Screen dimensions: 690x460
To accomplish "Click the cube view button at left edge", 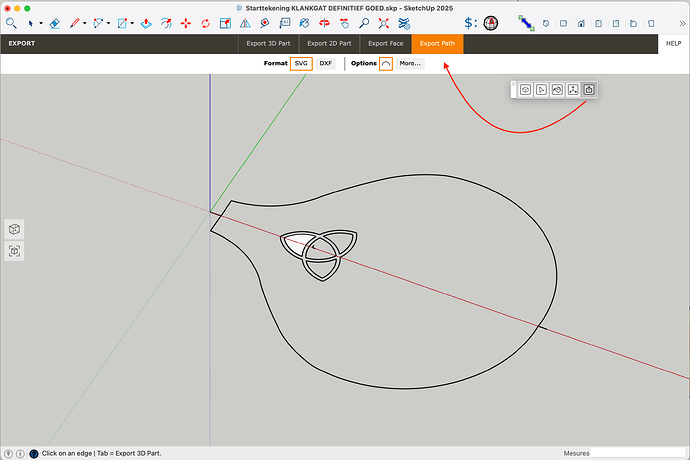I will tap(15, 229).
